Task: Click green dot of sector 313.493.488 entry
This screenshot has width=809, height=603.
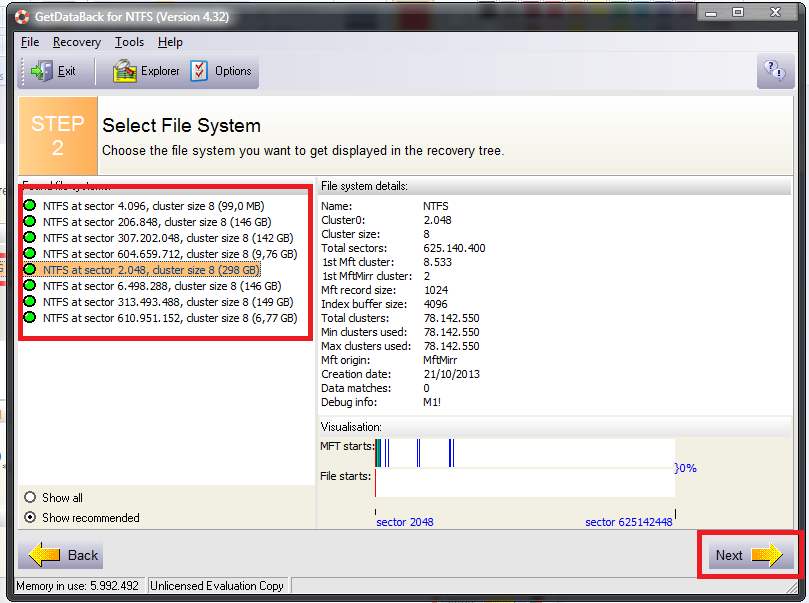Action: (30, 301)
